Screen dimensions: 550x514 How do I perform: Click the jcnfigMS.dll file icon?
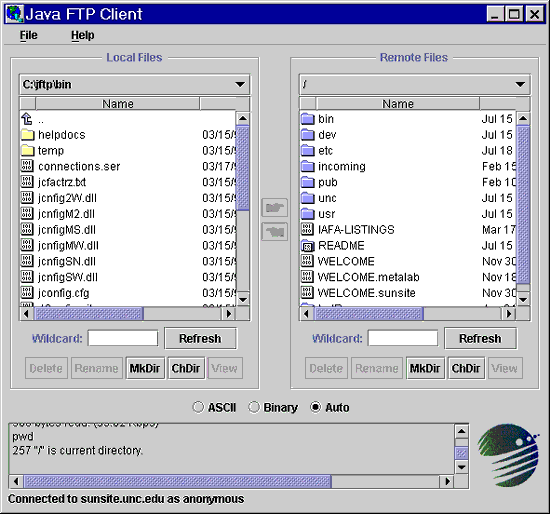tap(27, 229)
